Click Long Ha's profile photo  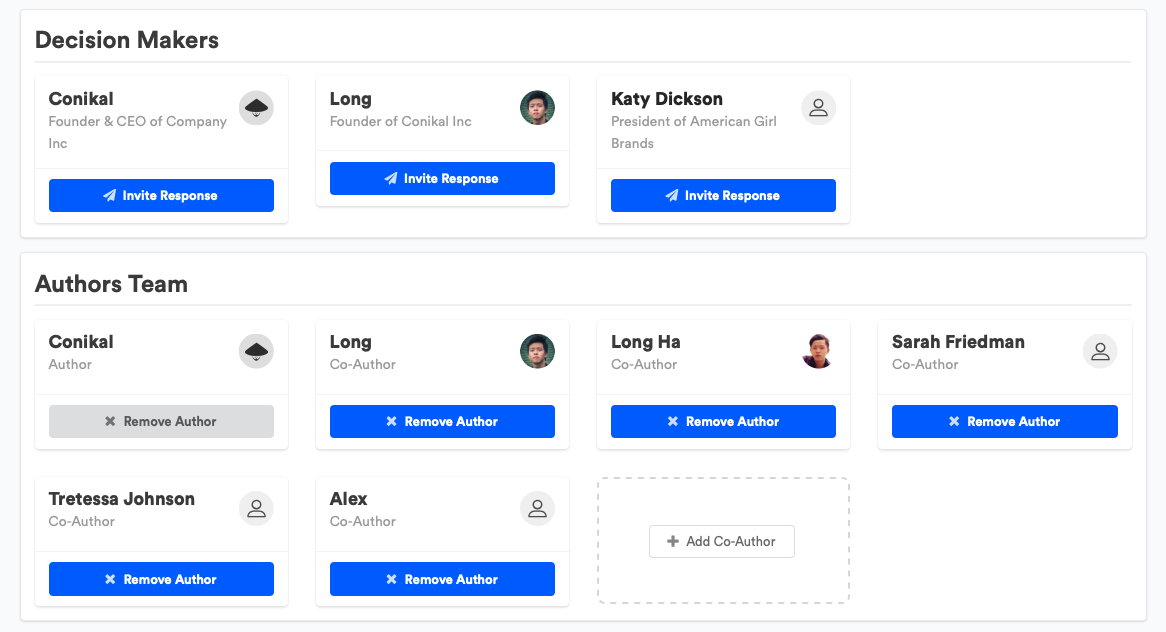[818, 351]
